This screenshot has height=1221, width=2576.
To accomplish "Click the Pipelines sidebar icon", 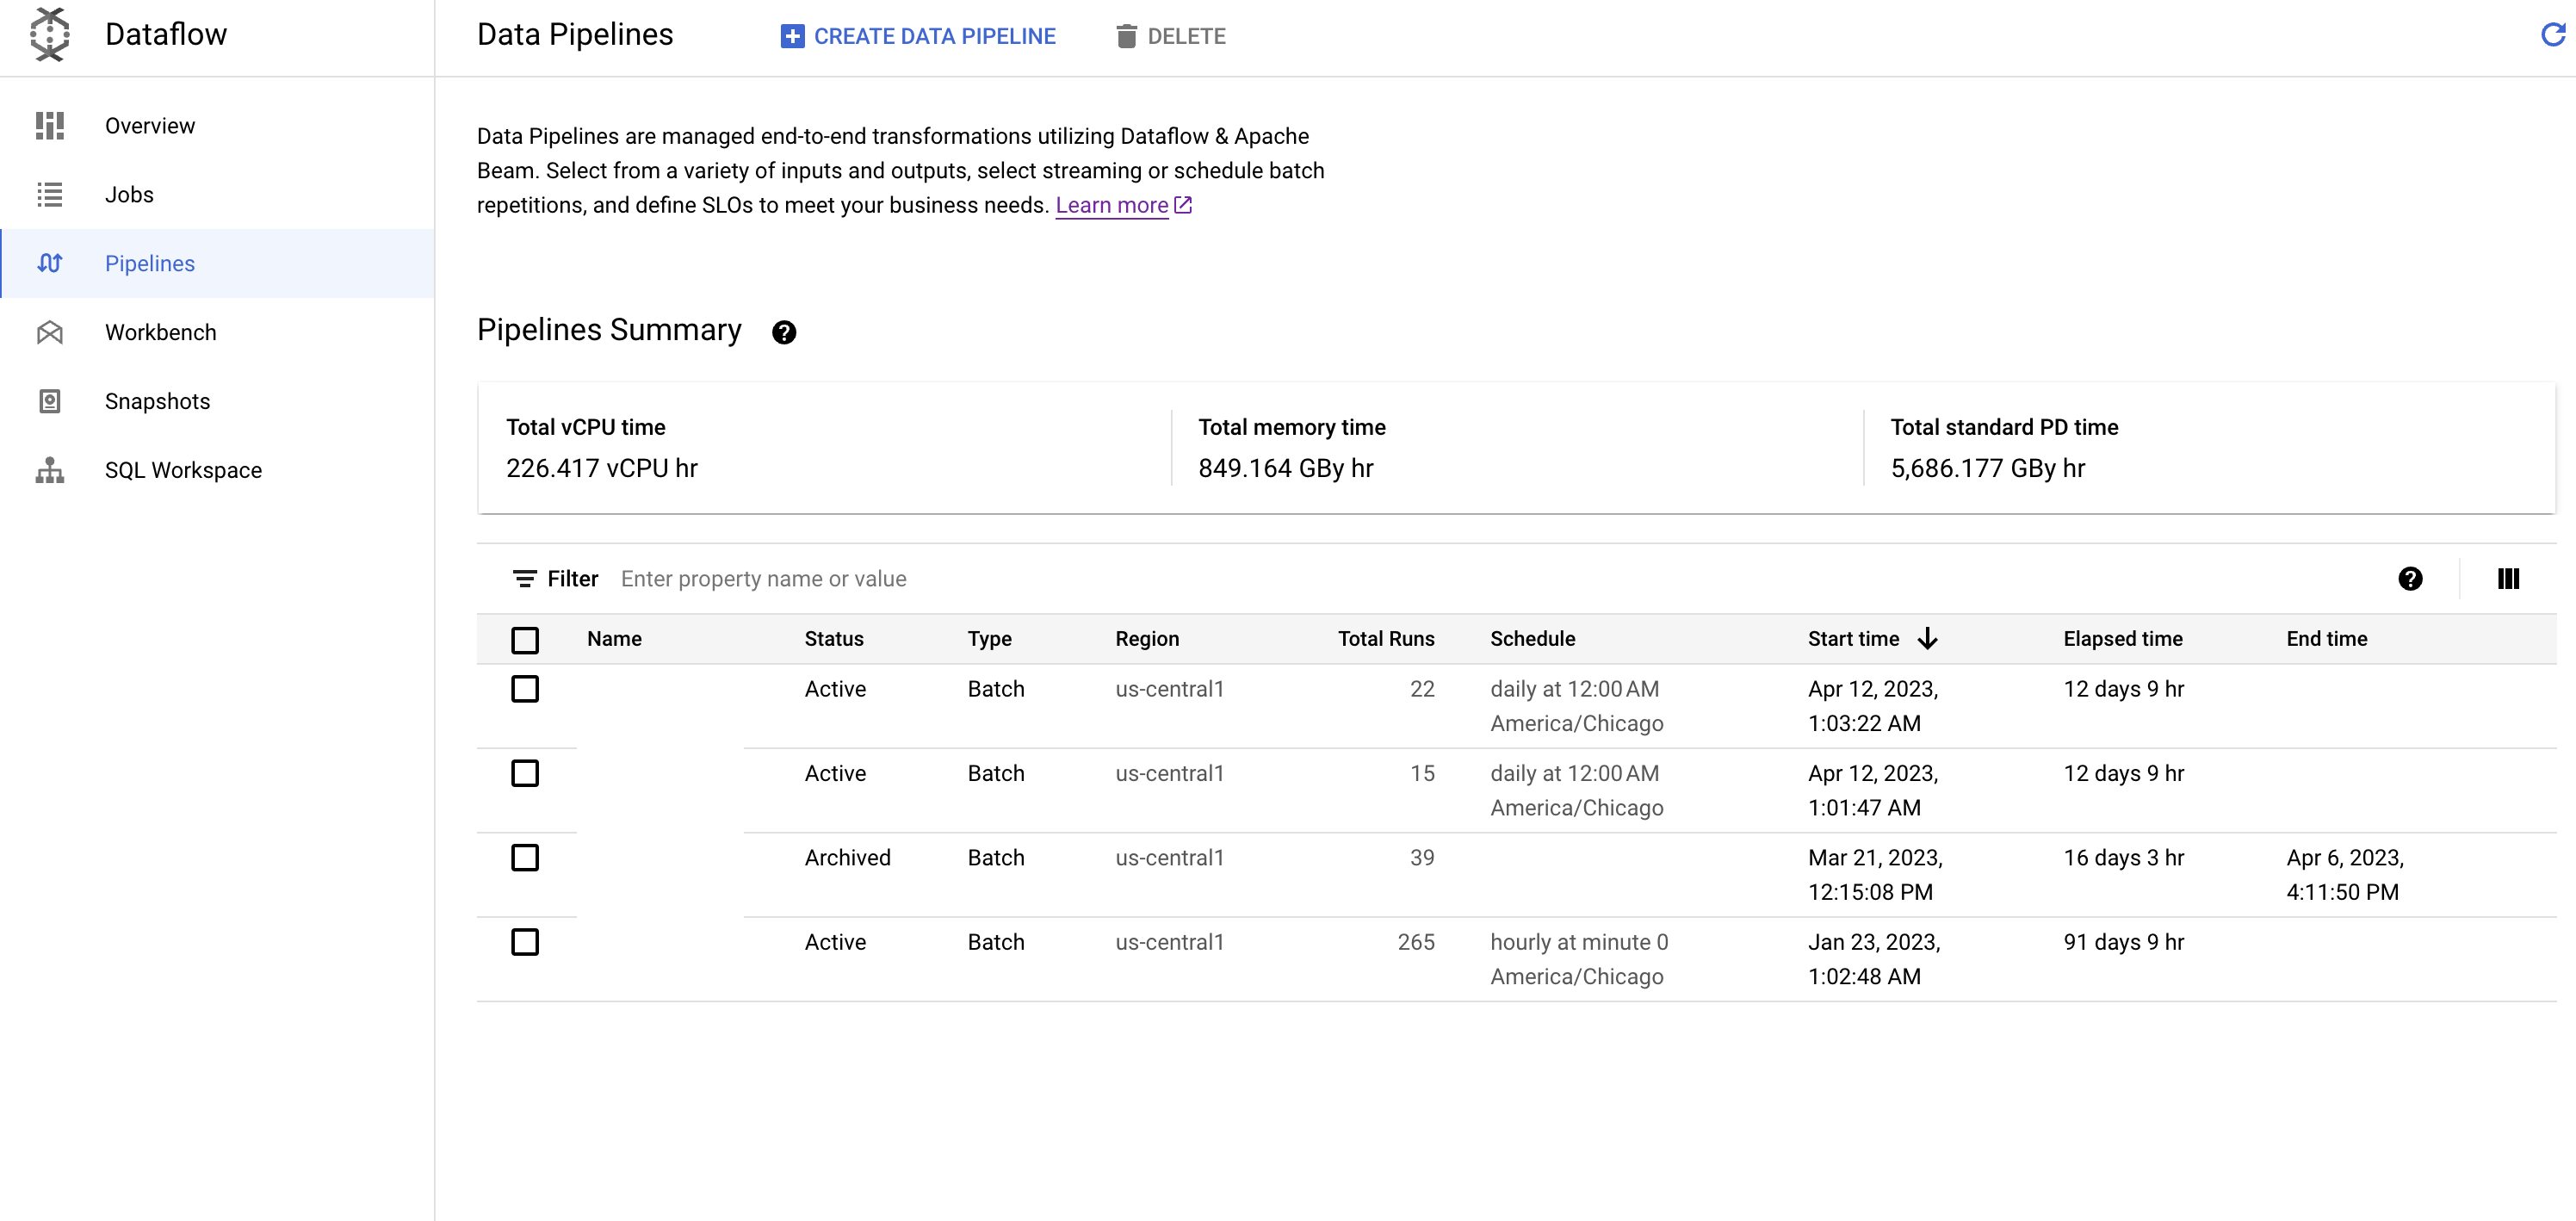I will (49, 263).
